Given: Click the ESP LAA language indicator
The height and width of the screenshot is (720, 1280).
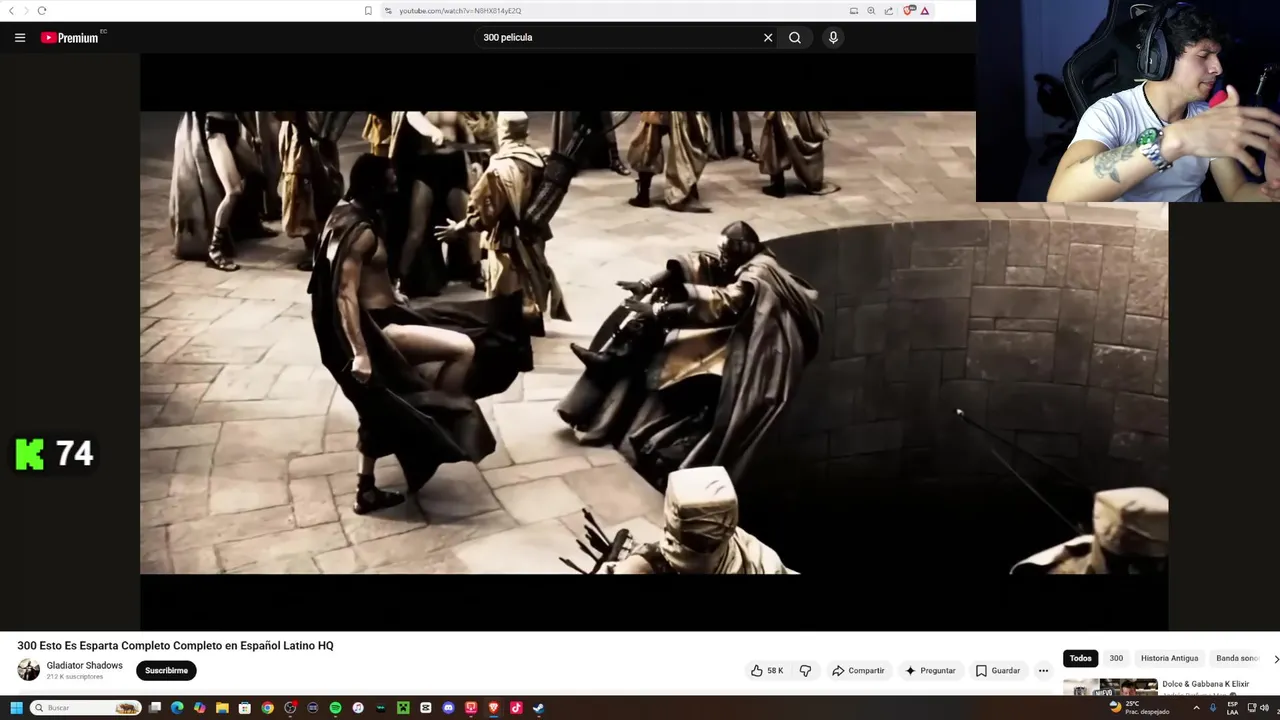Looking at the screenshot, I should click(1232, 708).
